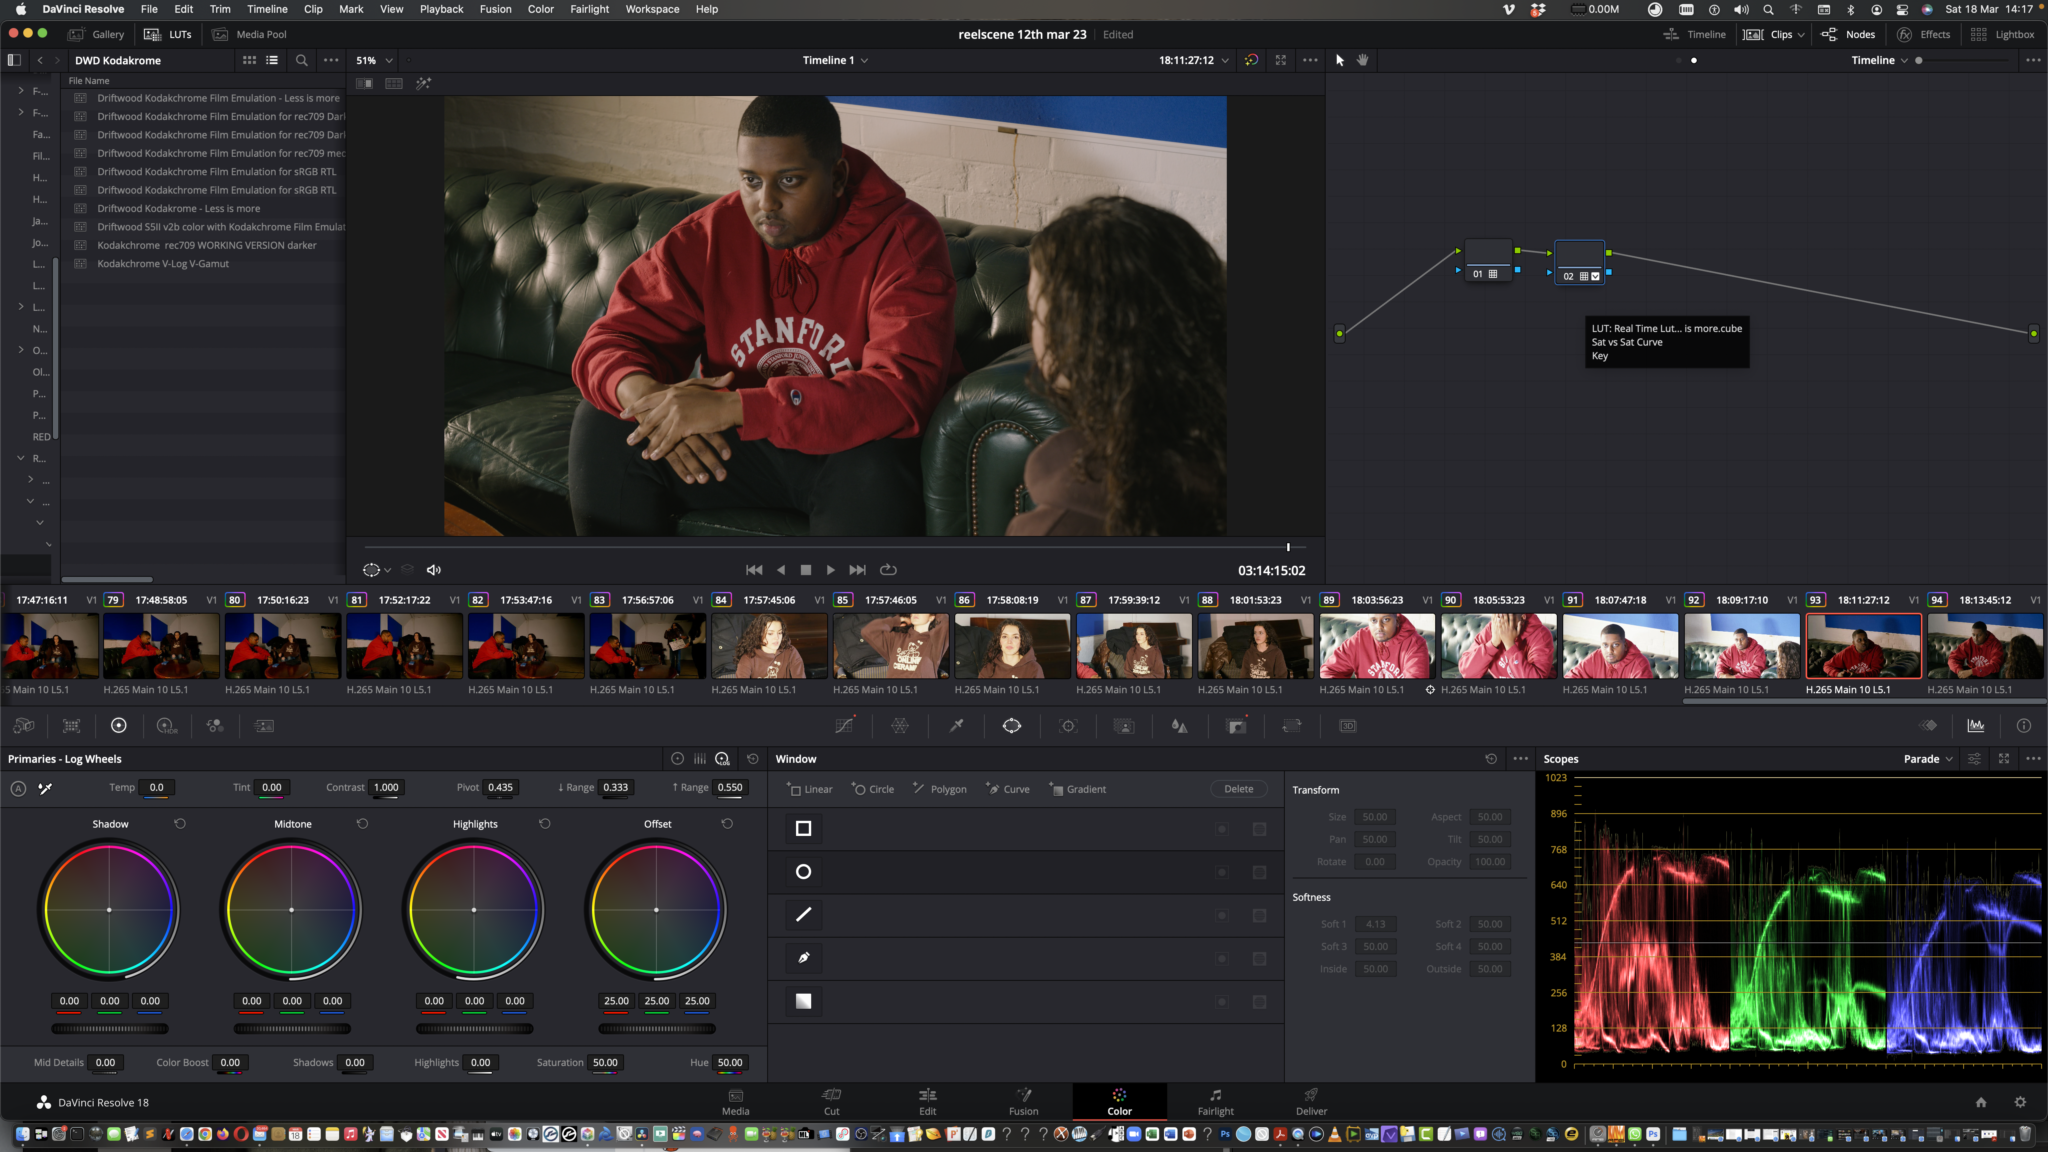Open the Curves palette icon

[x=844, y=726]
